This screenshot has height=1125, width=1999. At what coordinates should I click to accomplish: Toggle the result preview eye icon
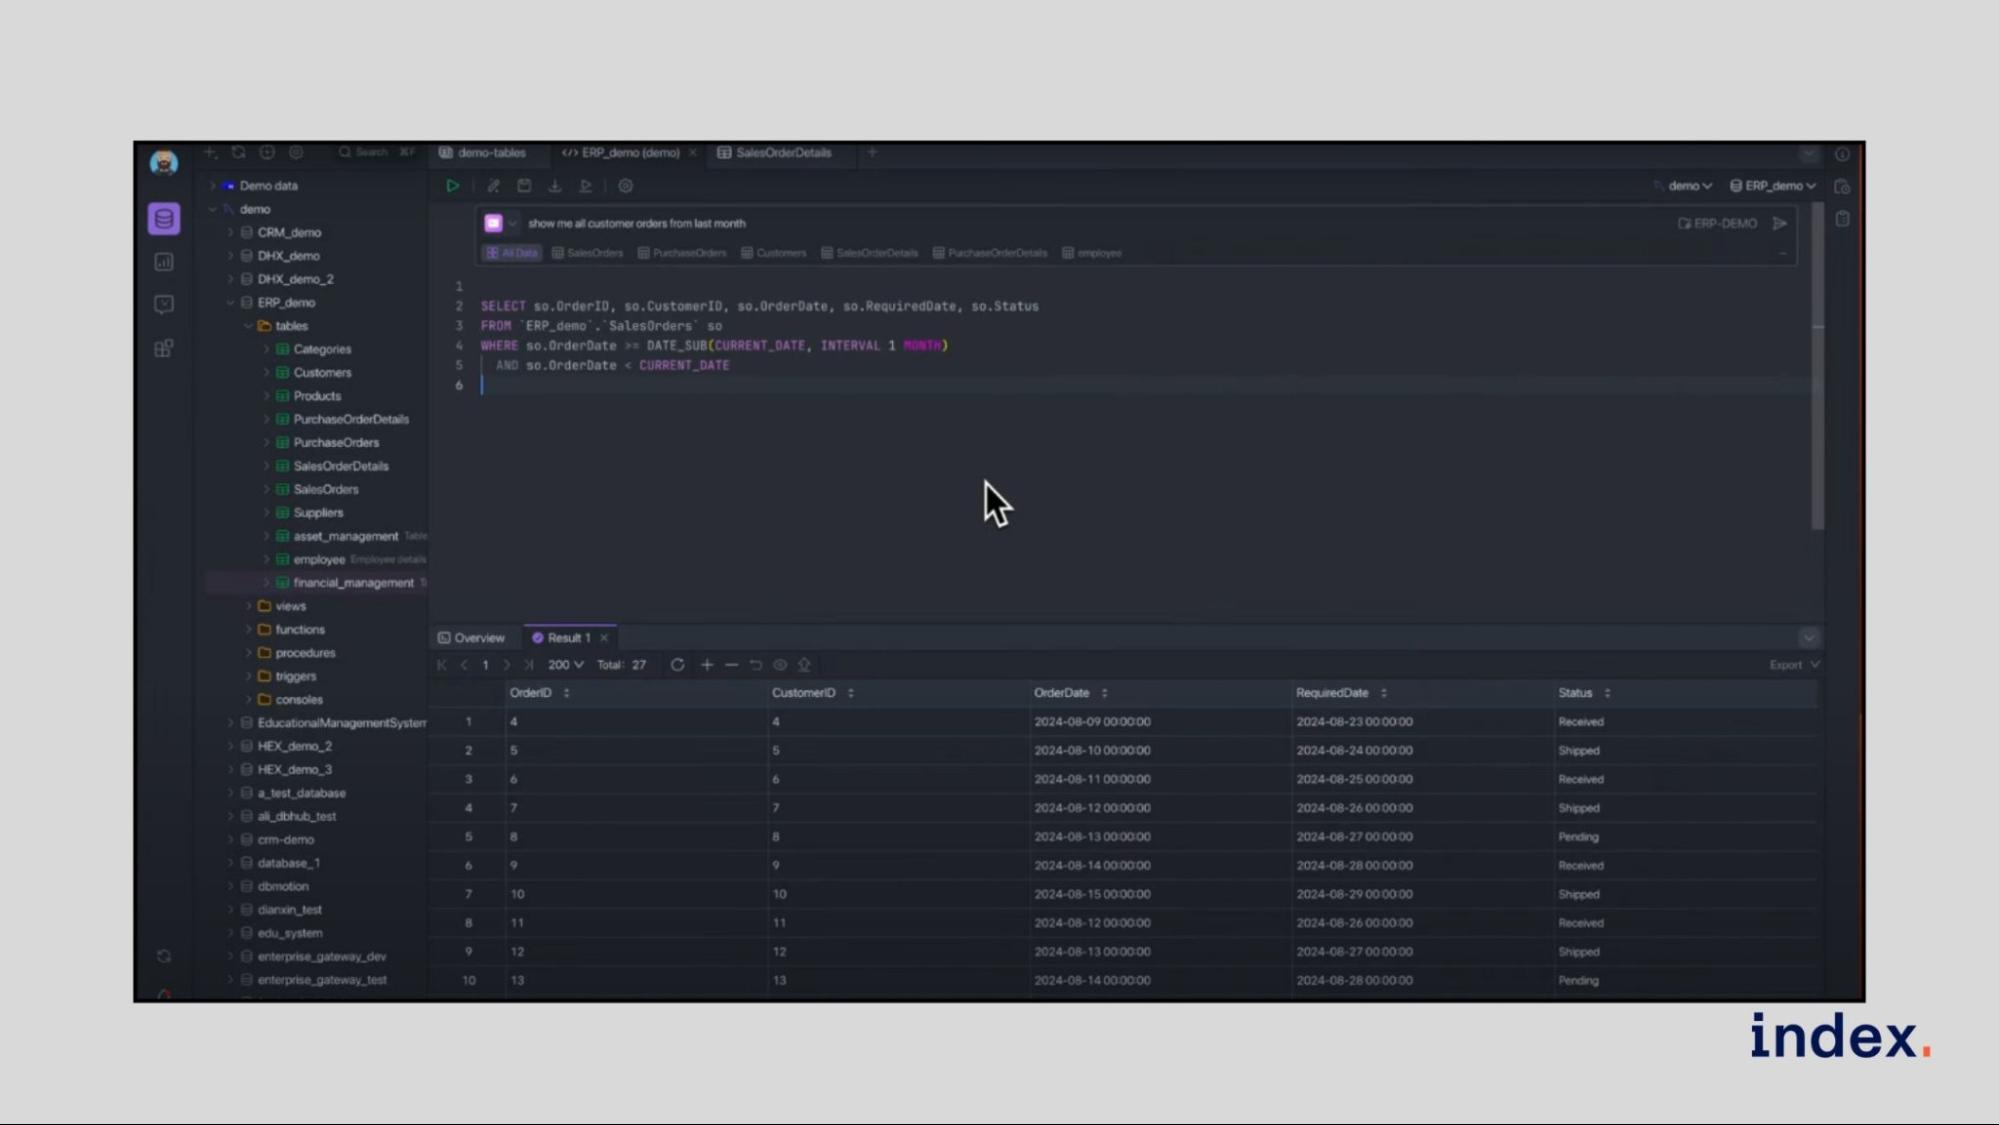780,665
